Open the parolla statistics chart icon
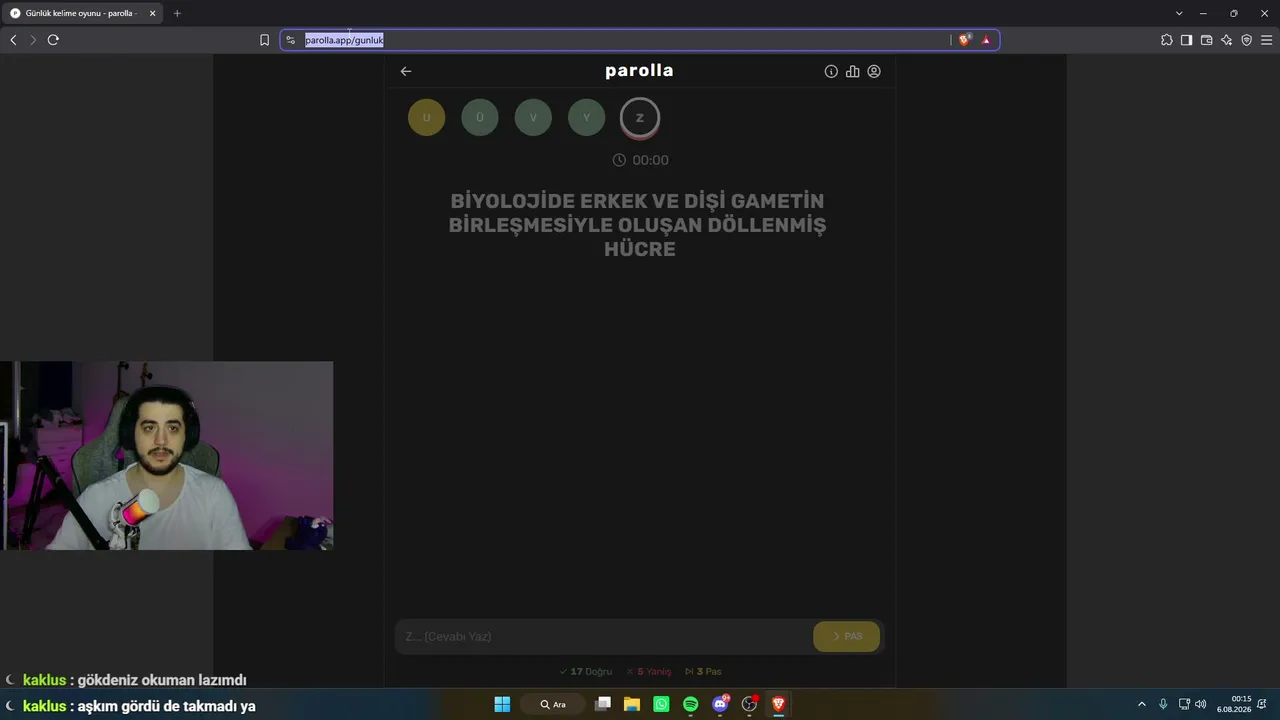This screenshot has width=1280, height=720. pos(852,72)
